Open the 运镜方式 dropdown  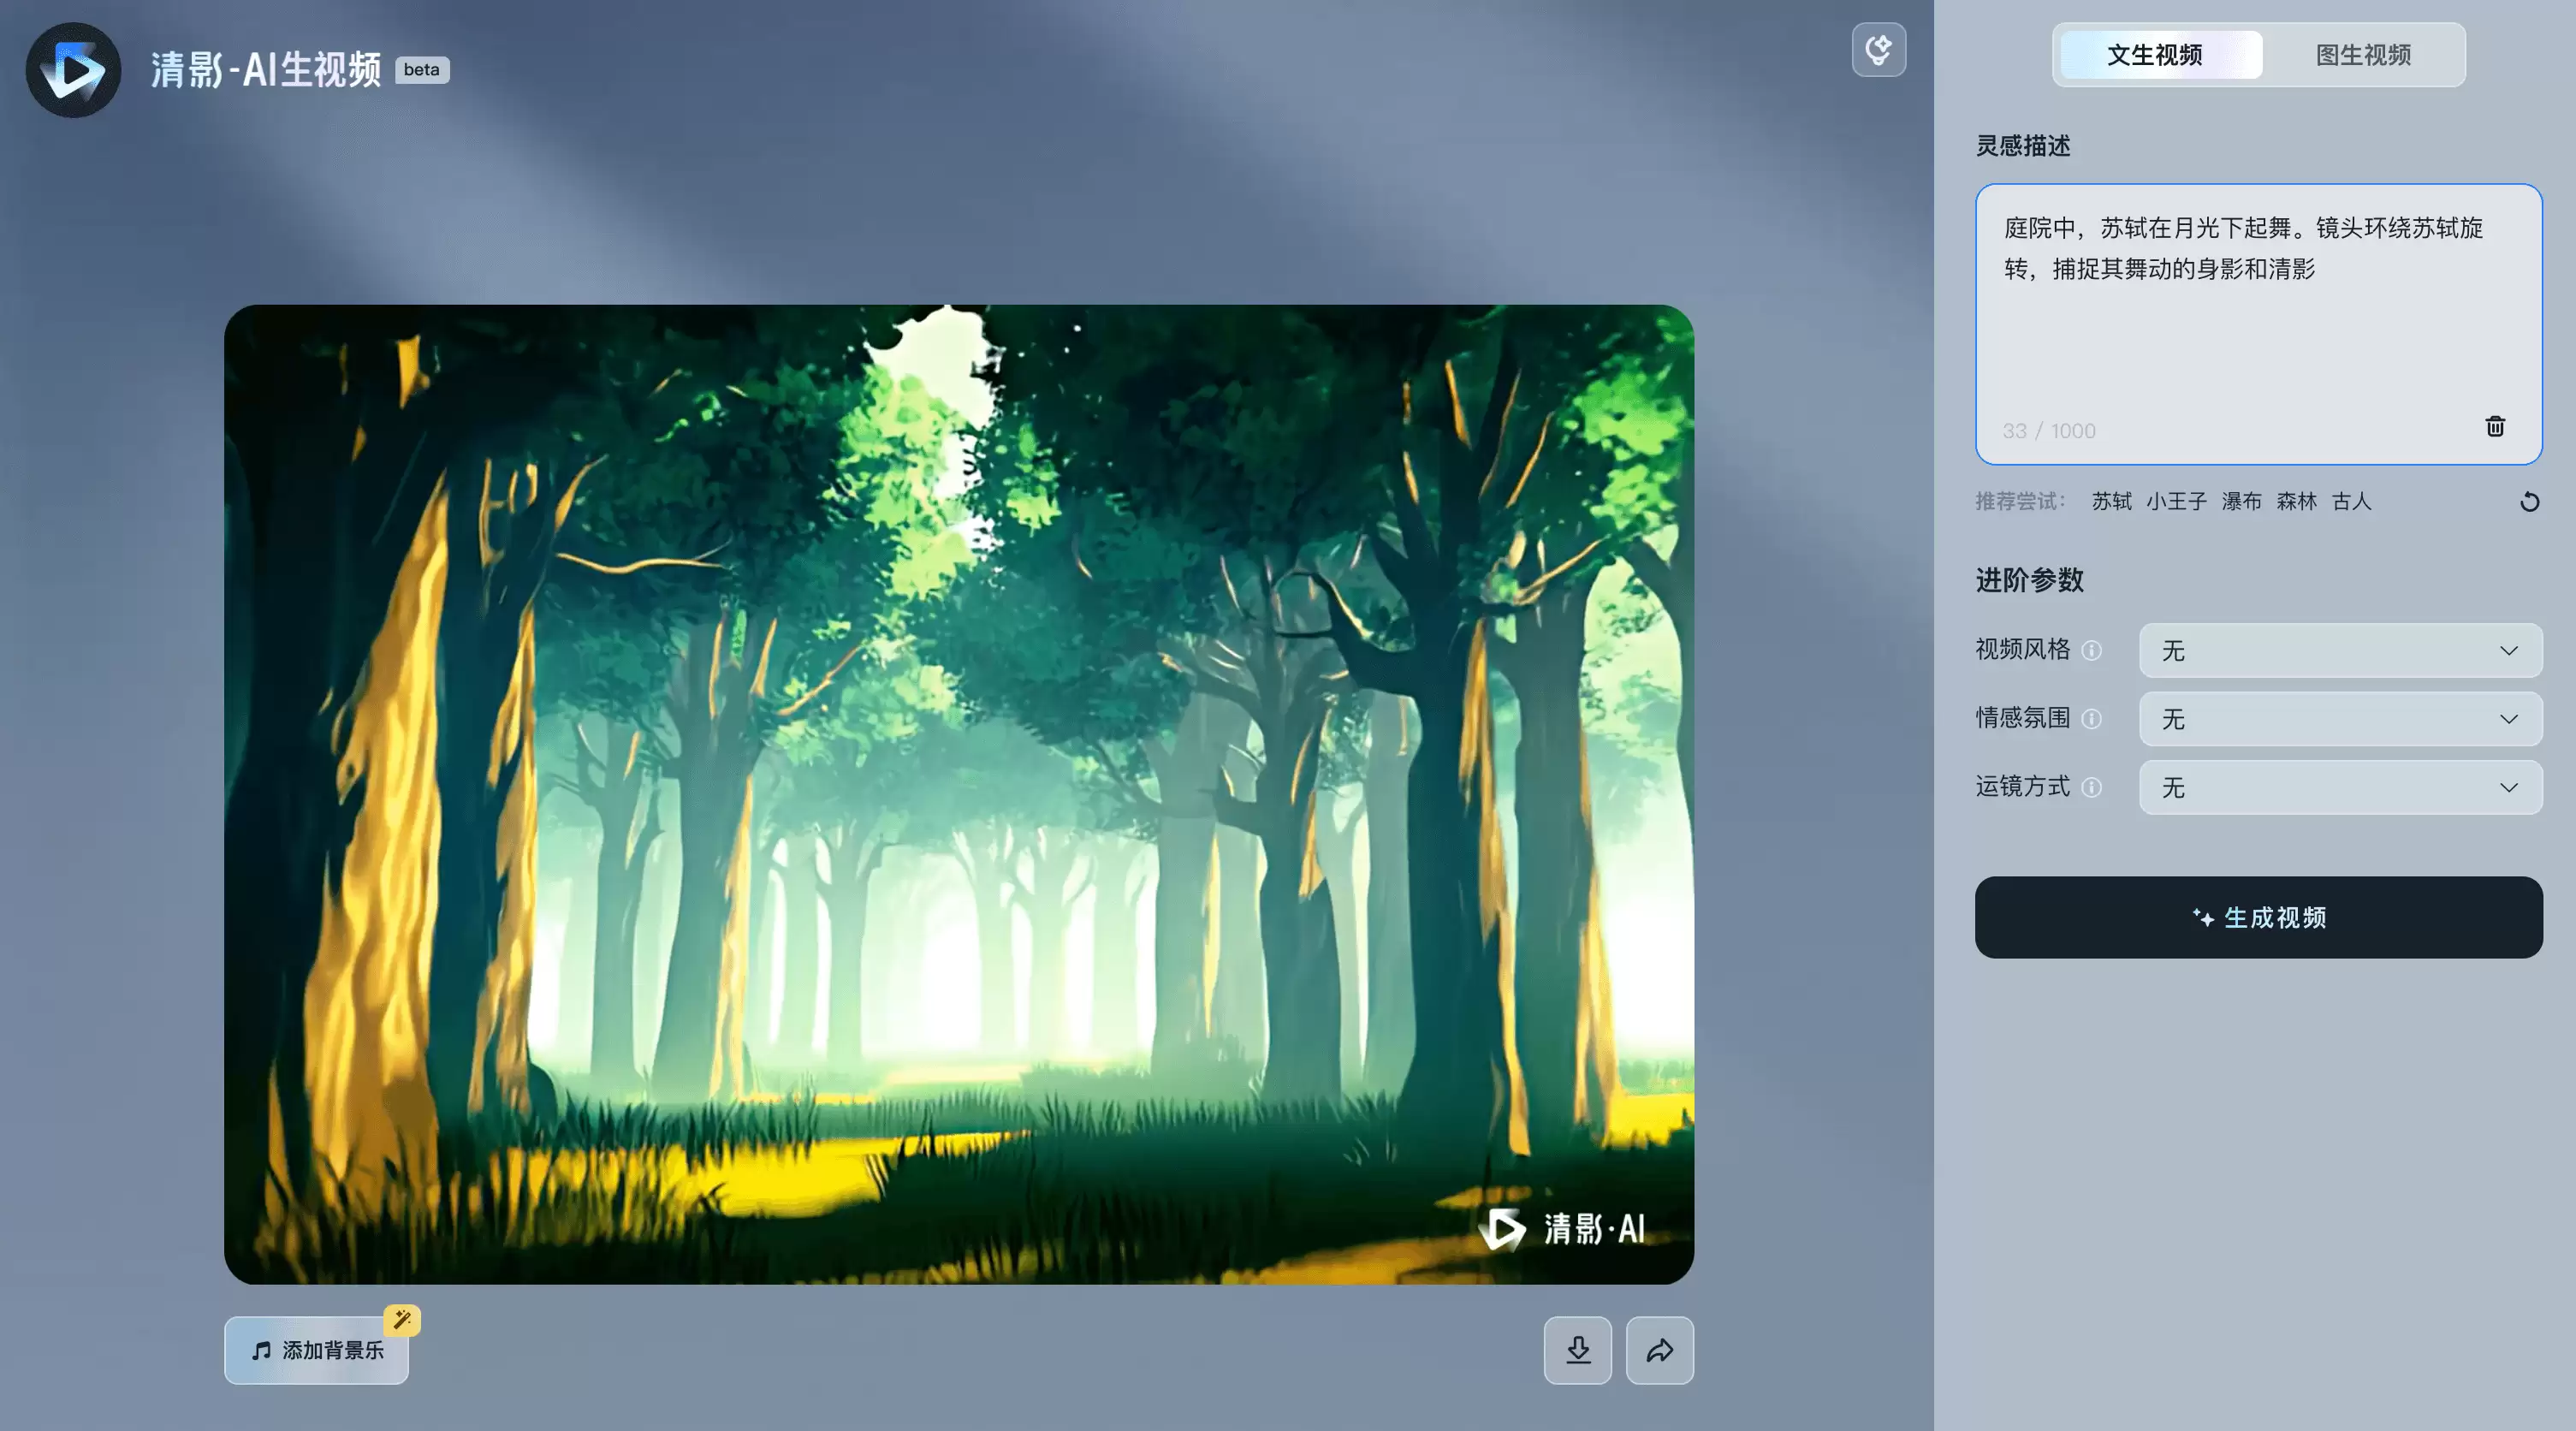point(2340,788)
